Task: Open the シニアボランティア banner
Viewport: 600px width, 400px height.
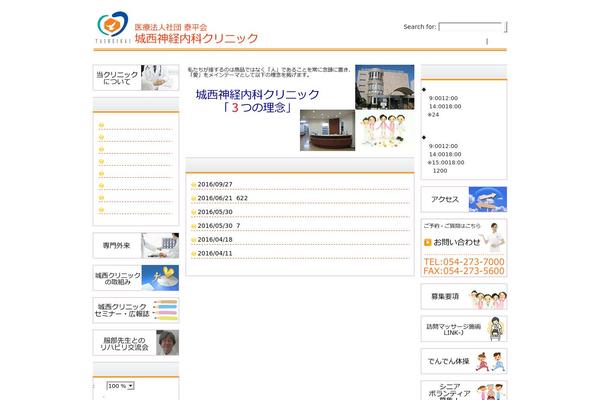Action: pyautogui.click(x=464, y=391)
